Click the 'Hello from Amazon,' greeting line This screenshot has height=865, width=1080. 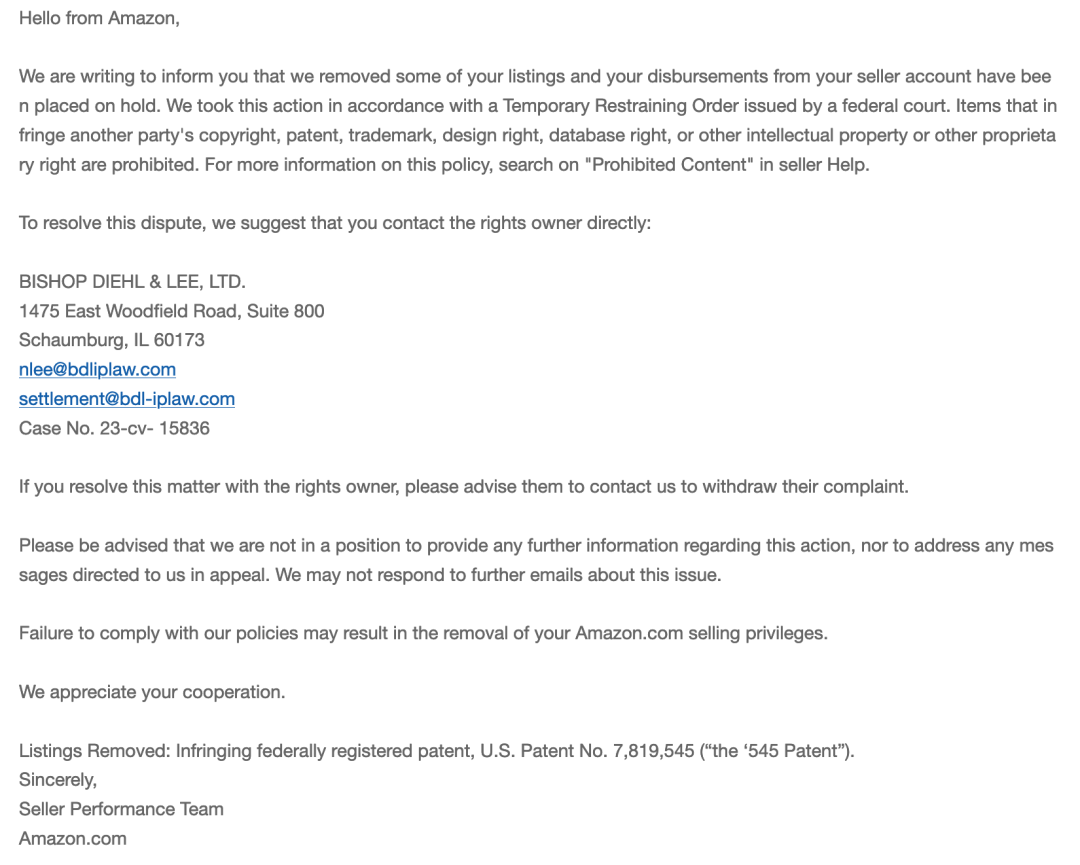pos(99,18)
